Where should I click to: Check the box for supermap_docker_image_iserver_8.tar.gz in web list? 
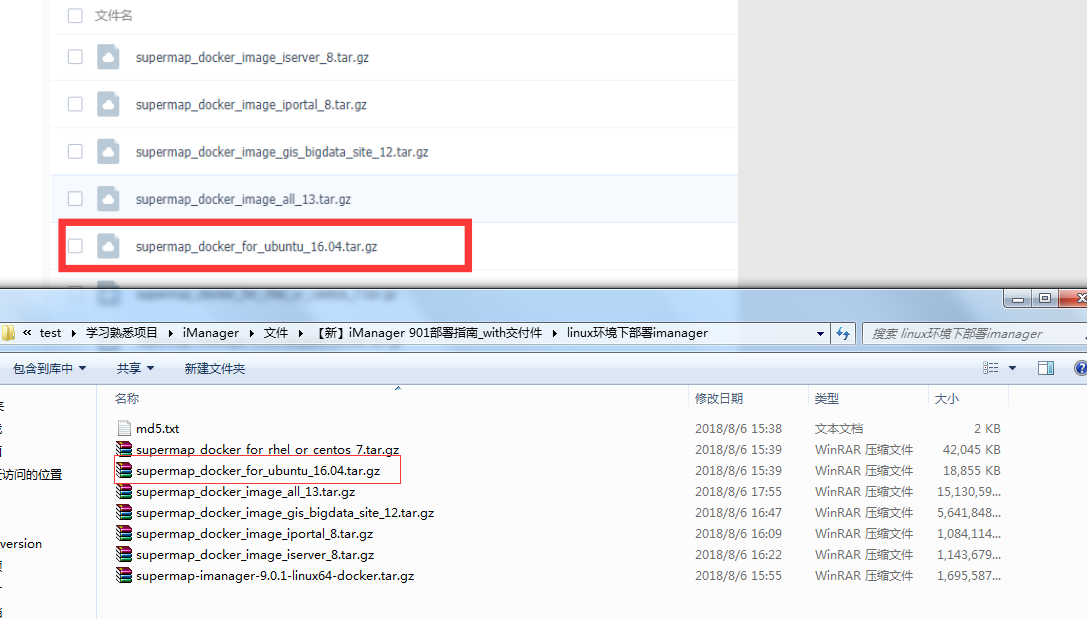[x=75, y=57]
